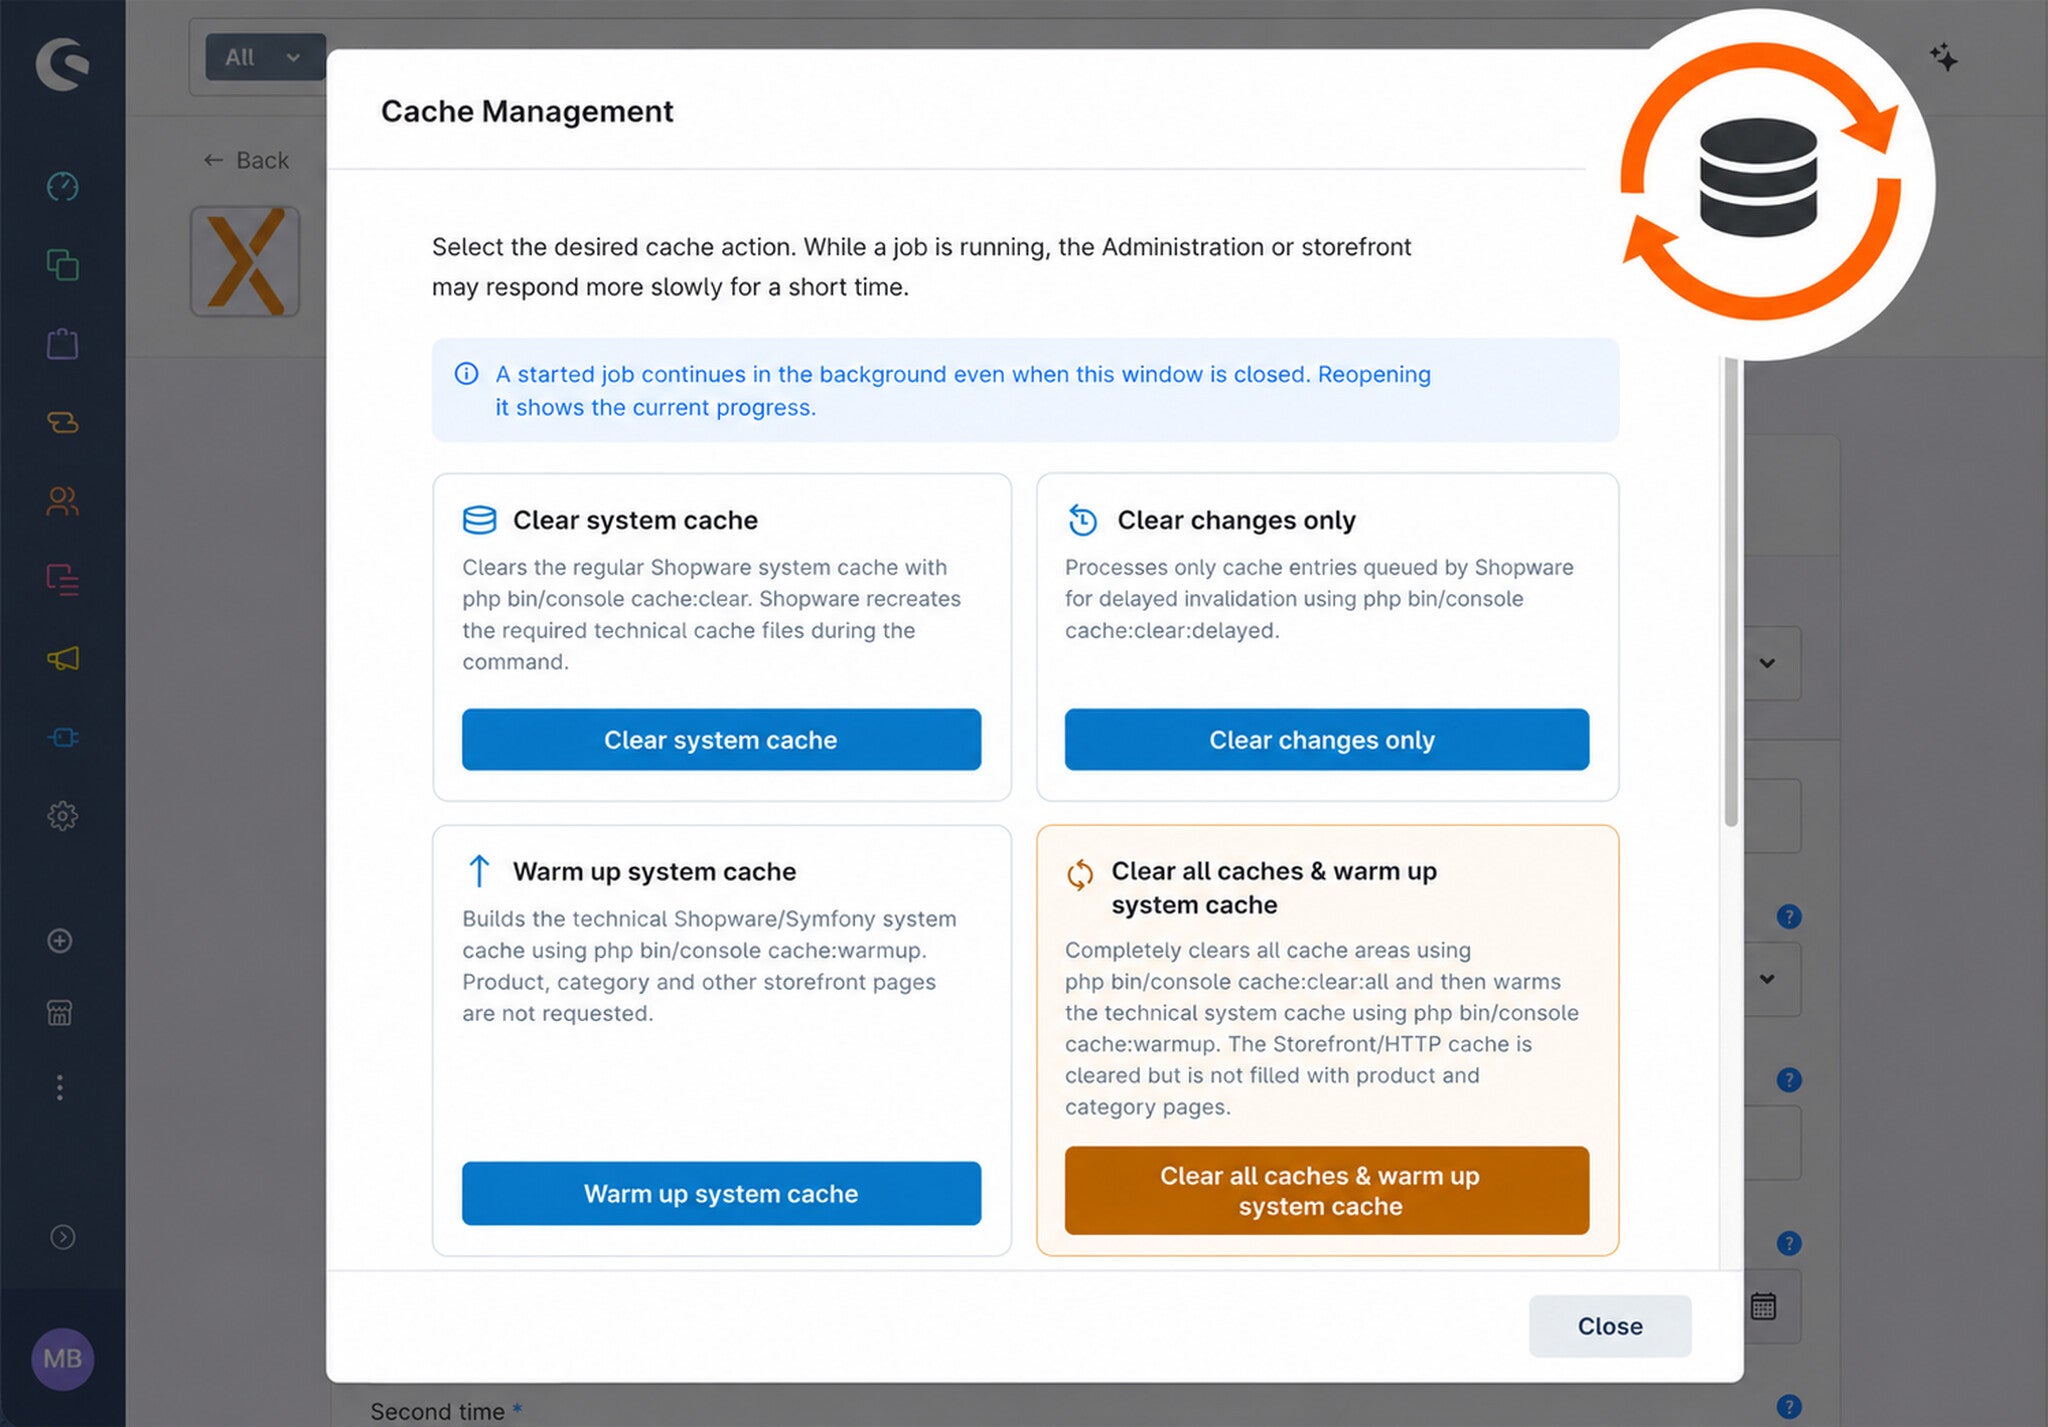Open the Marketing megaphone icon in sidebar
The width and height of the screenshot is (2048, 1427).
point(63,658)
